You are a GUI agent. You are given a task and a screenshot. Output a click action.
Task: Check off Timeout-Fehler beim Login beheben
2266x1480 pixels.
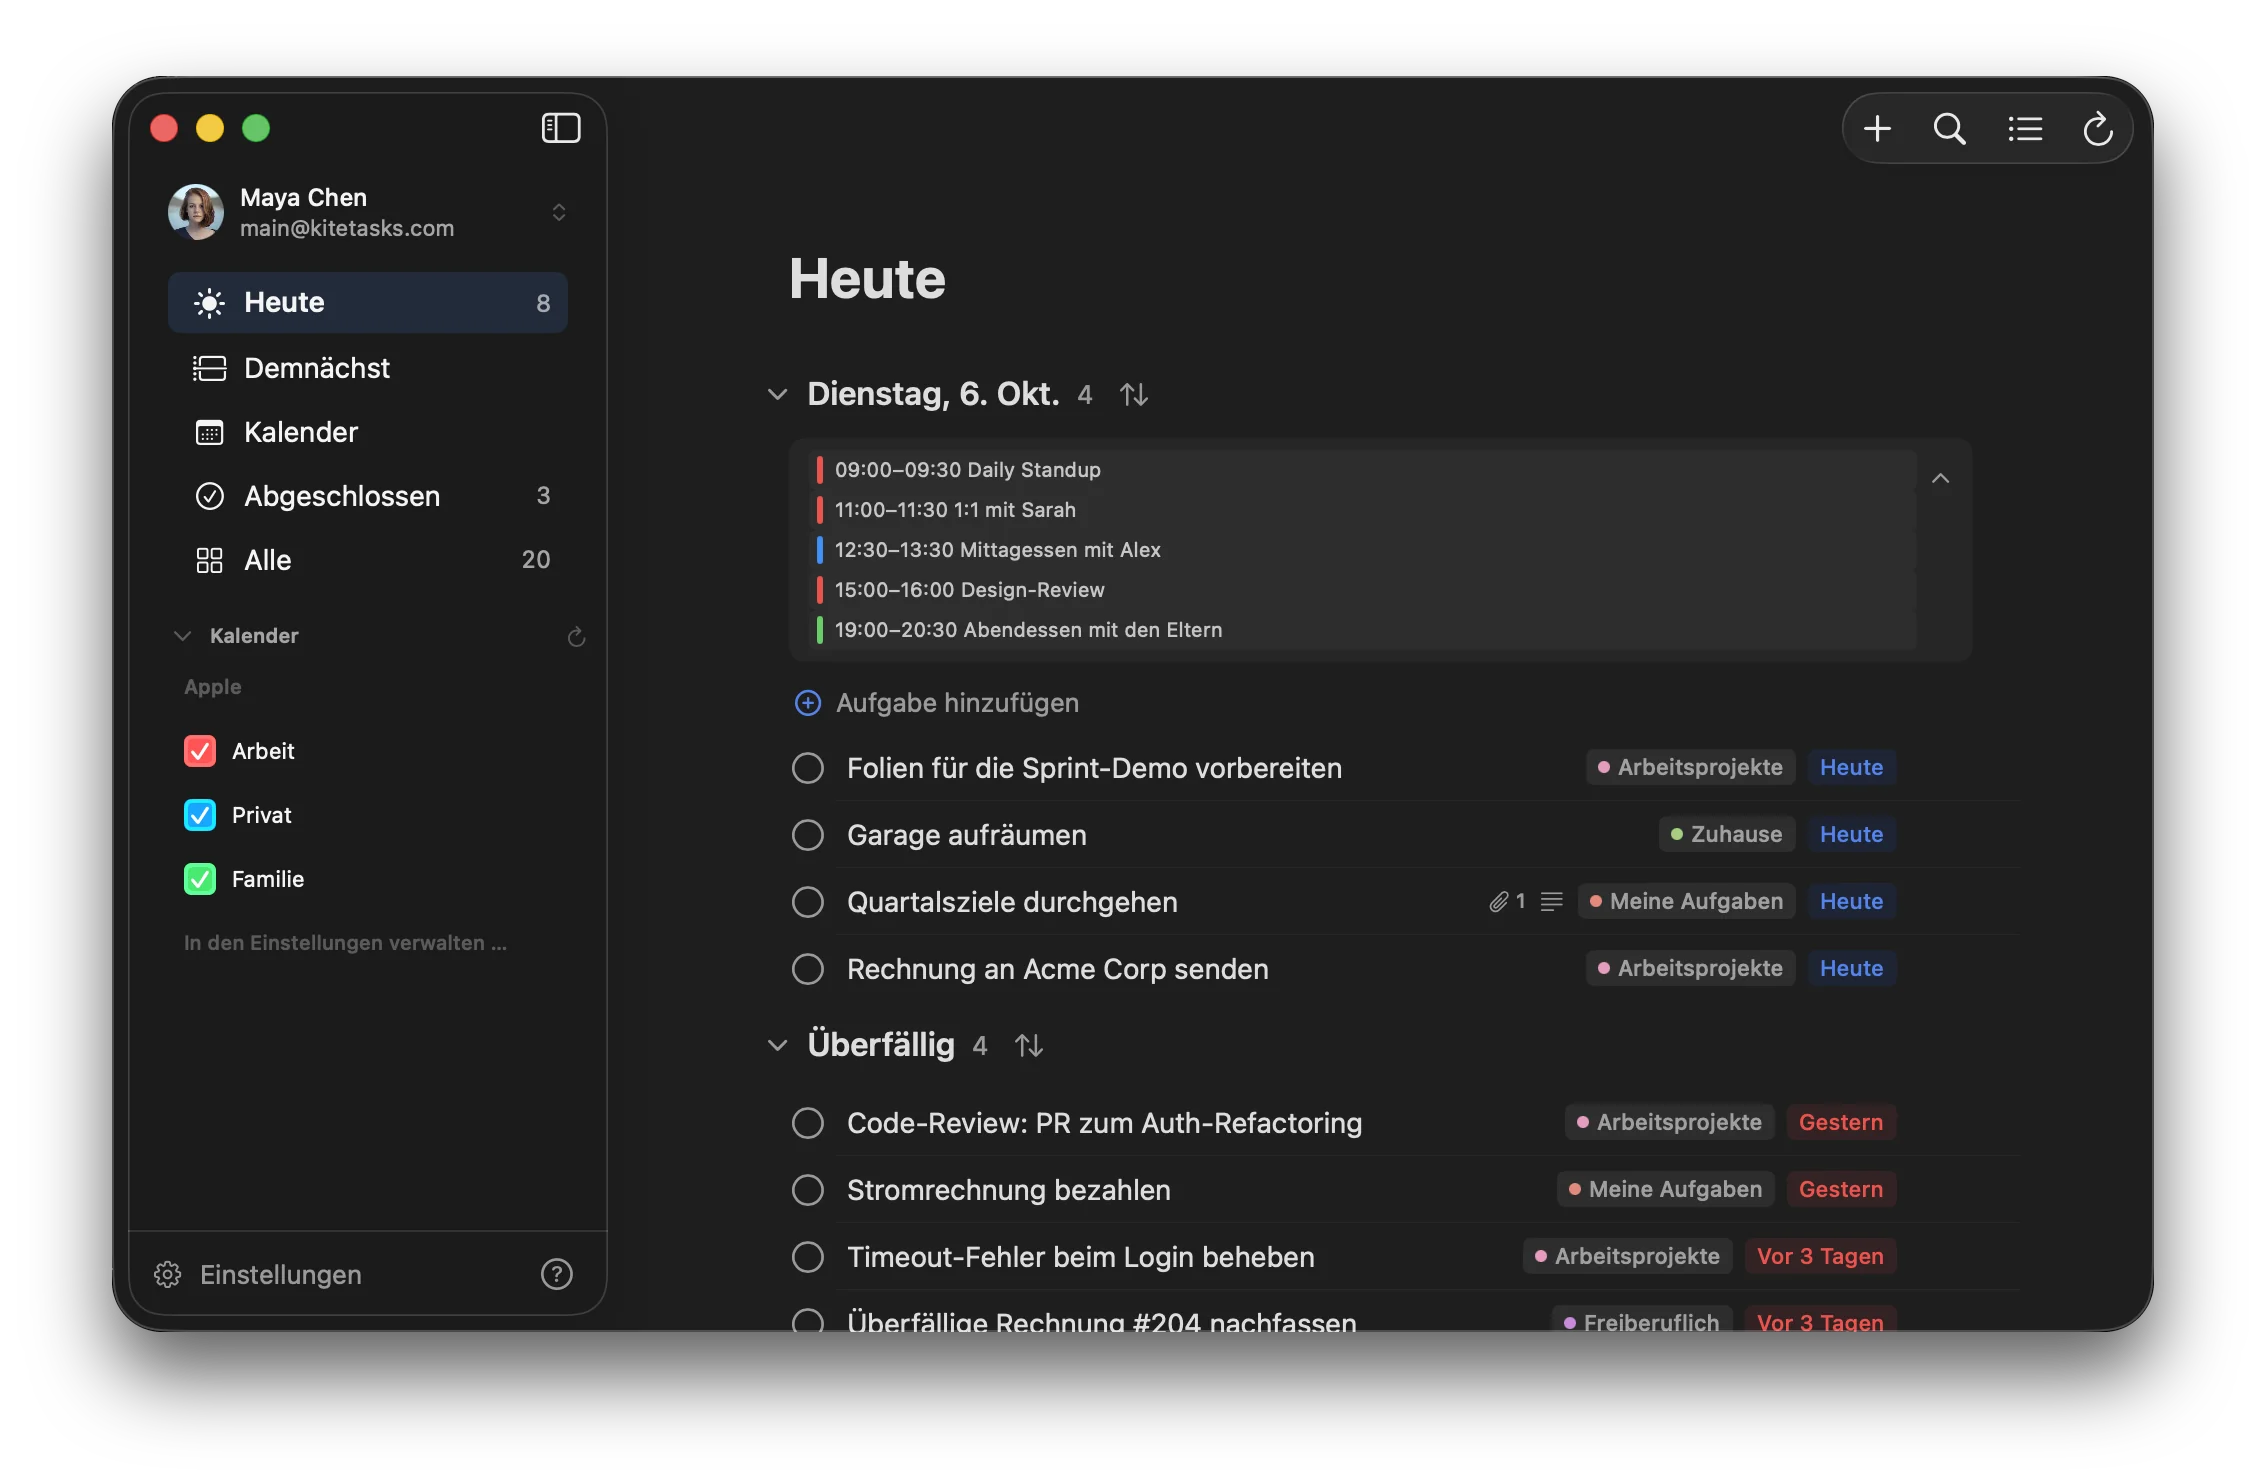[x=807, y=1257]
